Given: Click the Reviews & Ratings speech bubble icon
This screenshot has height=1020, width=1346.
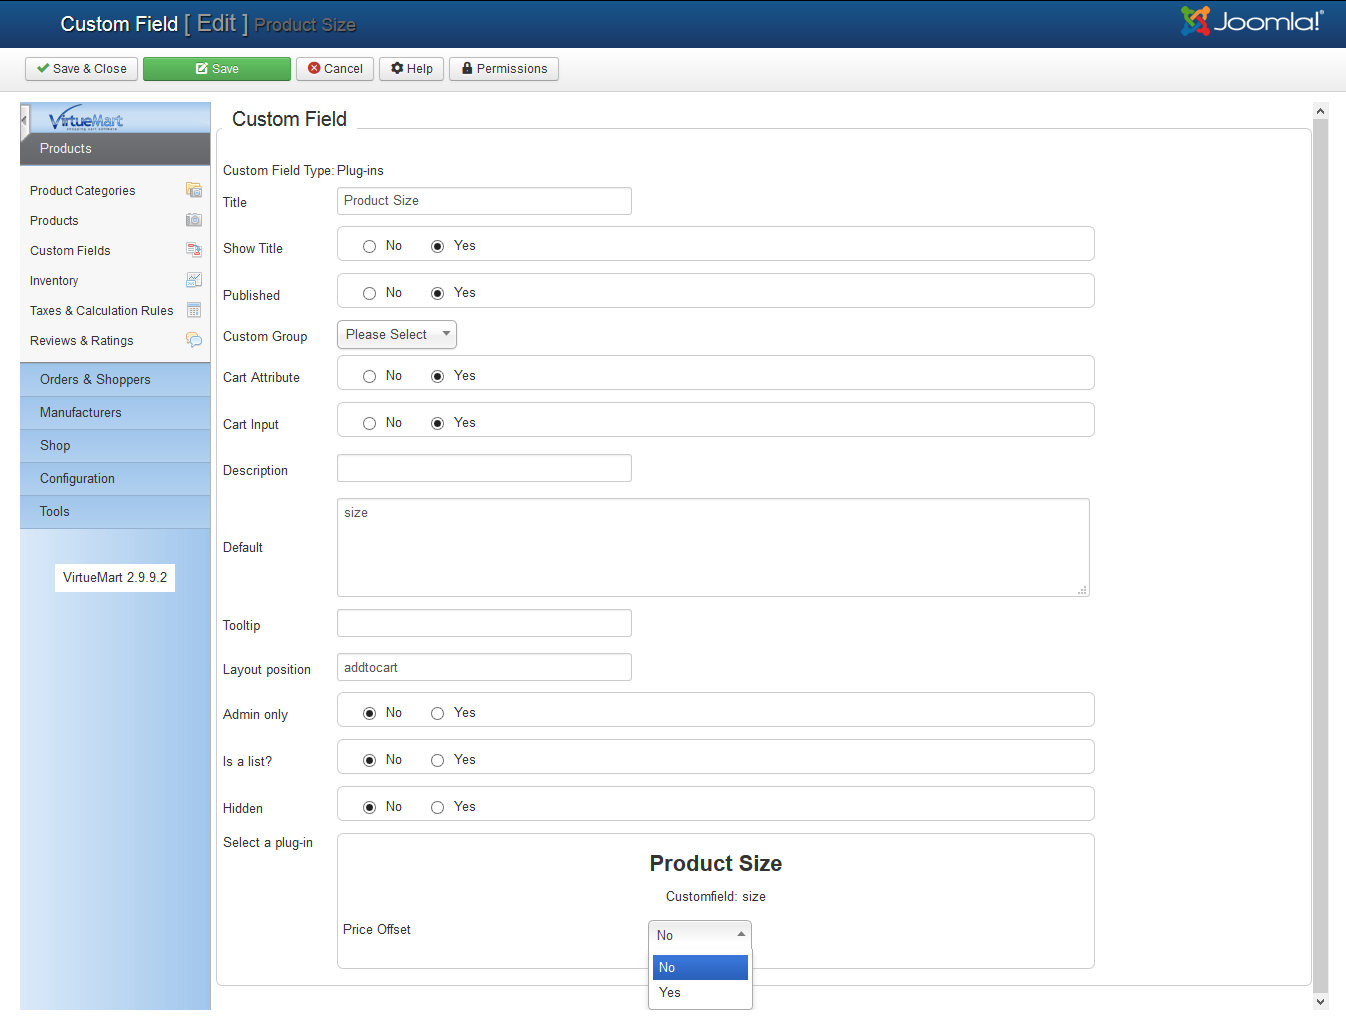Looking at the screenshot, I should point(194,340).
